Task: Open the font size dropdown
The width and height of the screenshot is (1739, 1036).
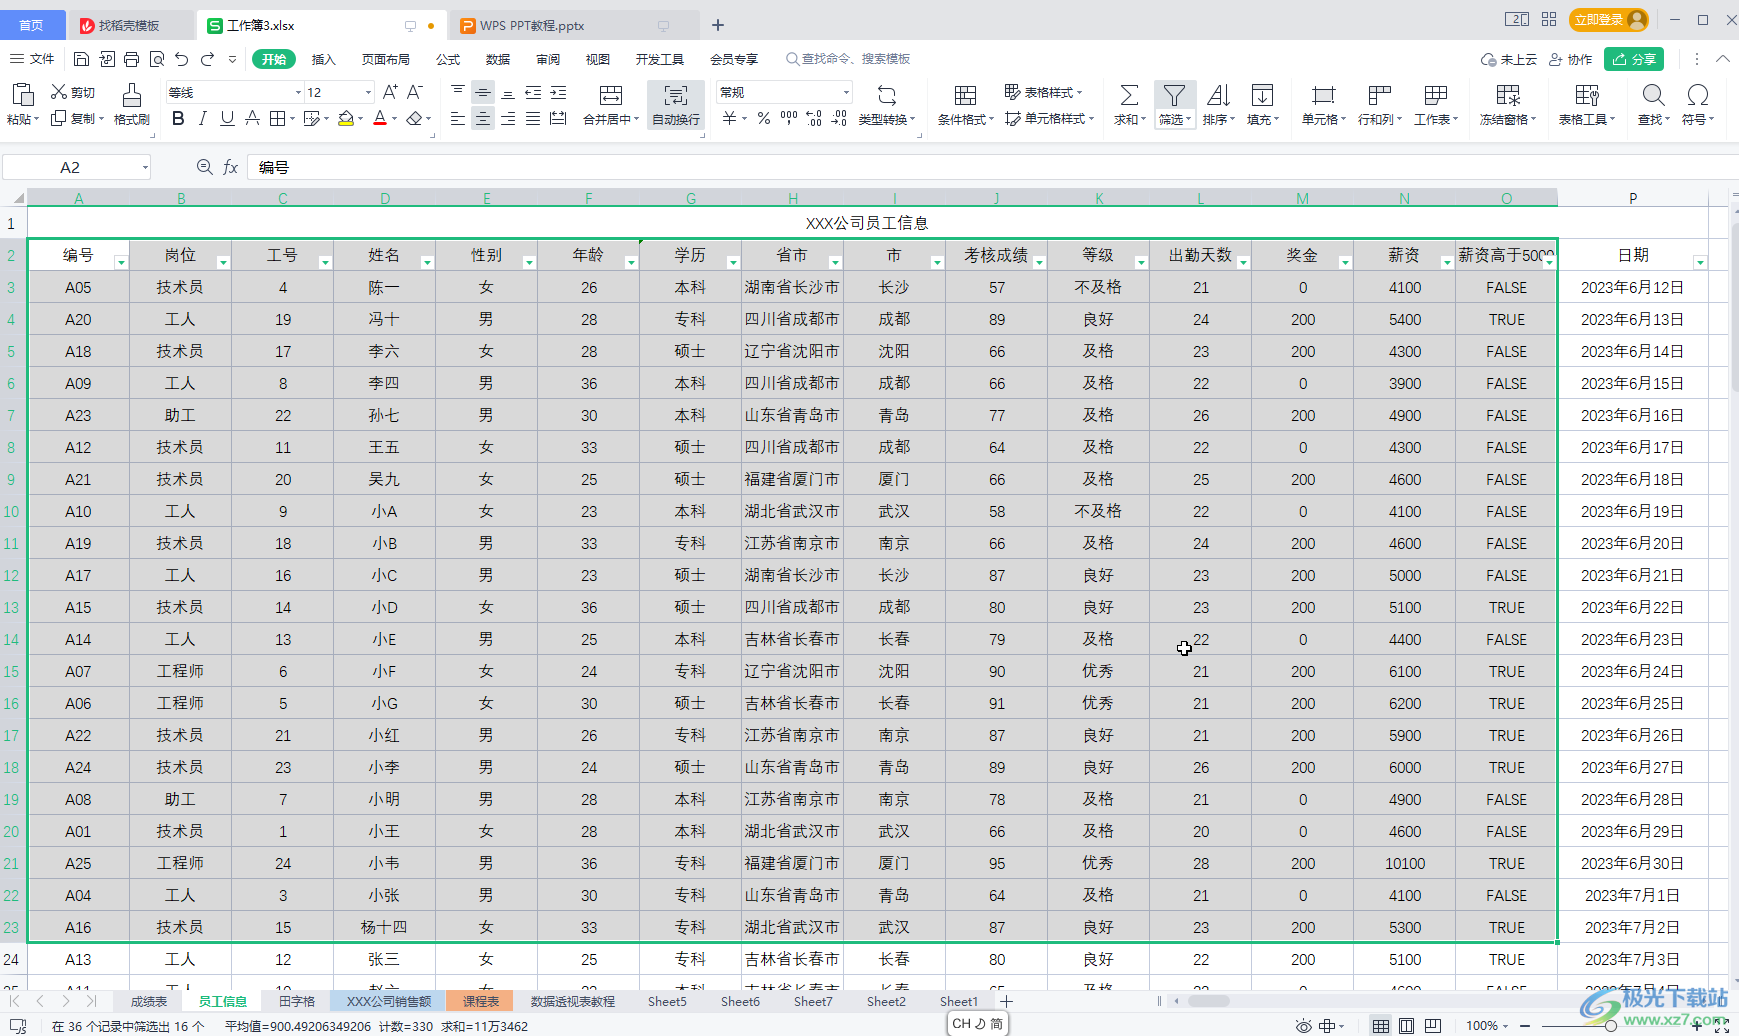Action: point(368,92)
